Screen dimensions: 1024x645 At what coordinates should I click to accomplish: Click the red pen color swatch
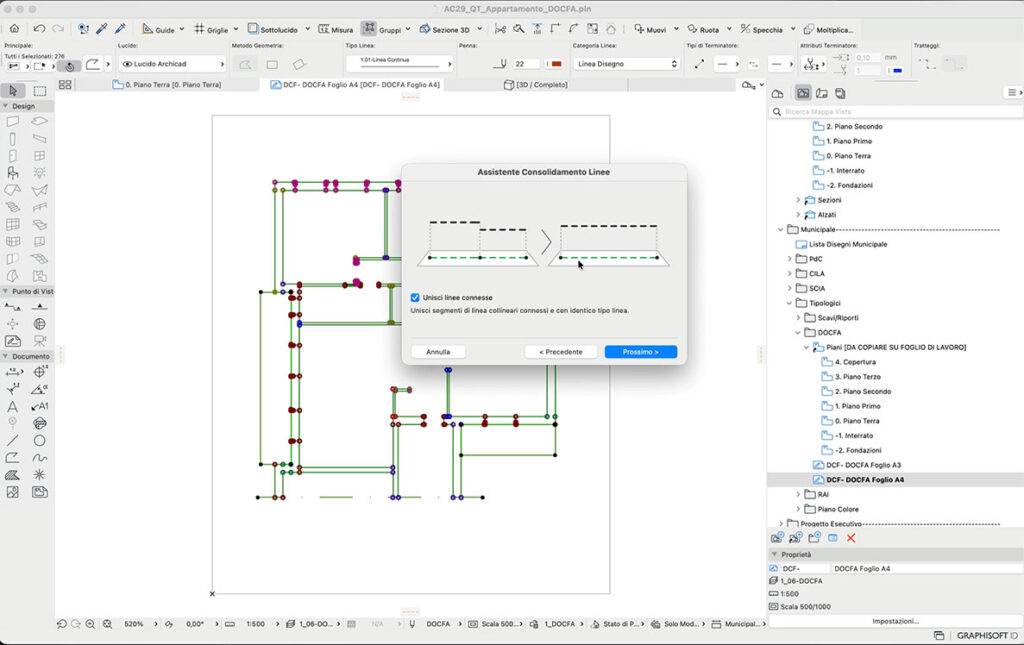[x=556, y=64]
